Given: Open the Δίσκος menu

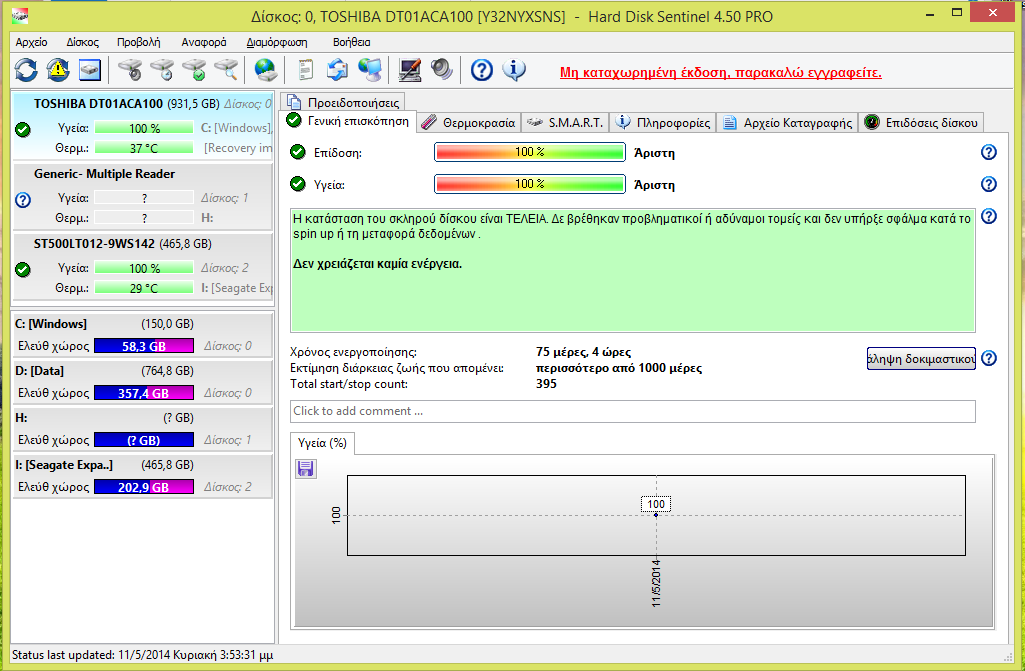Looking at the screenshot, I should (x=82, y=42).
